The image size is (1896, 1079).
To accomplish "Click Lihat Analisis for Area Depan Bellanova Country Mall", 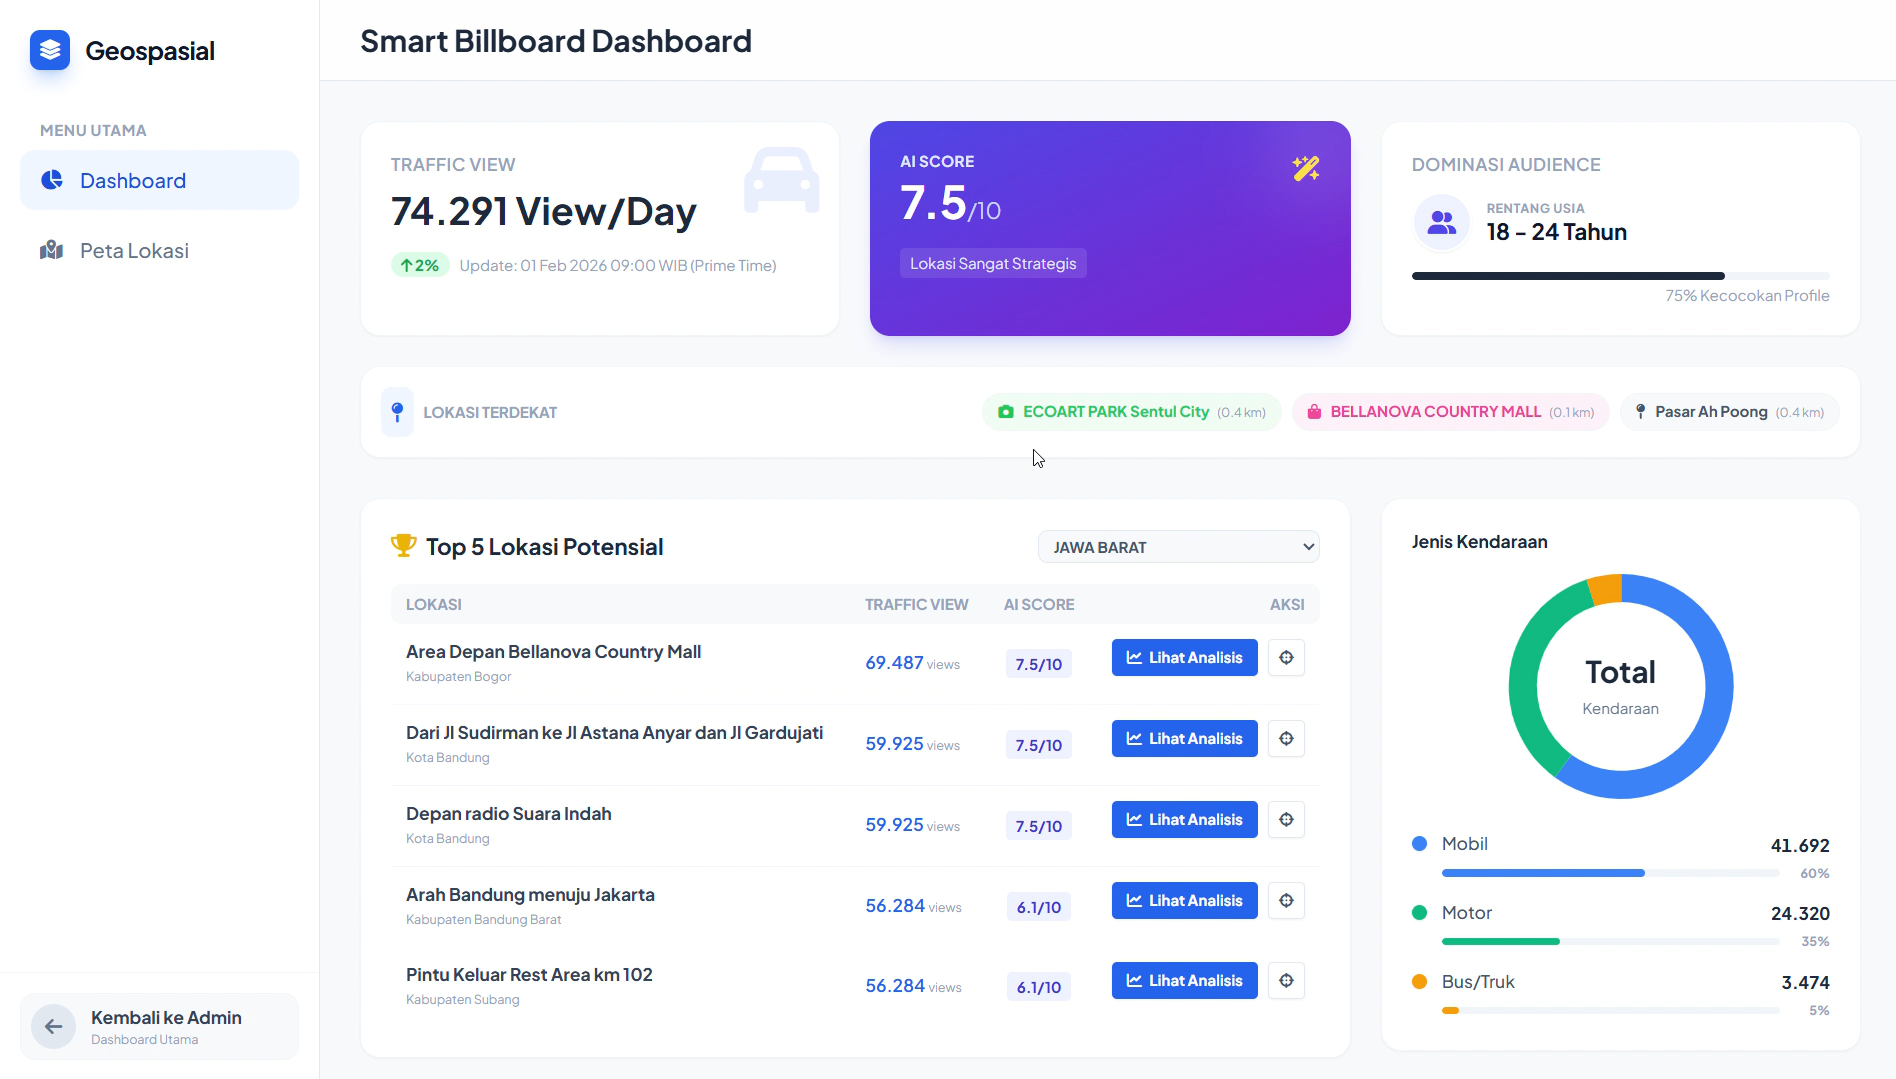I will pos(1184,658).
